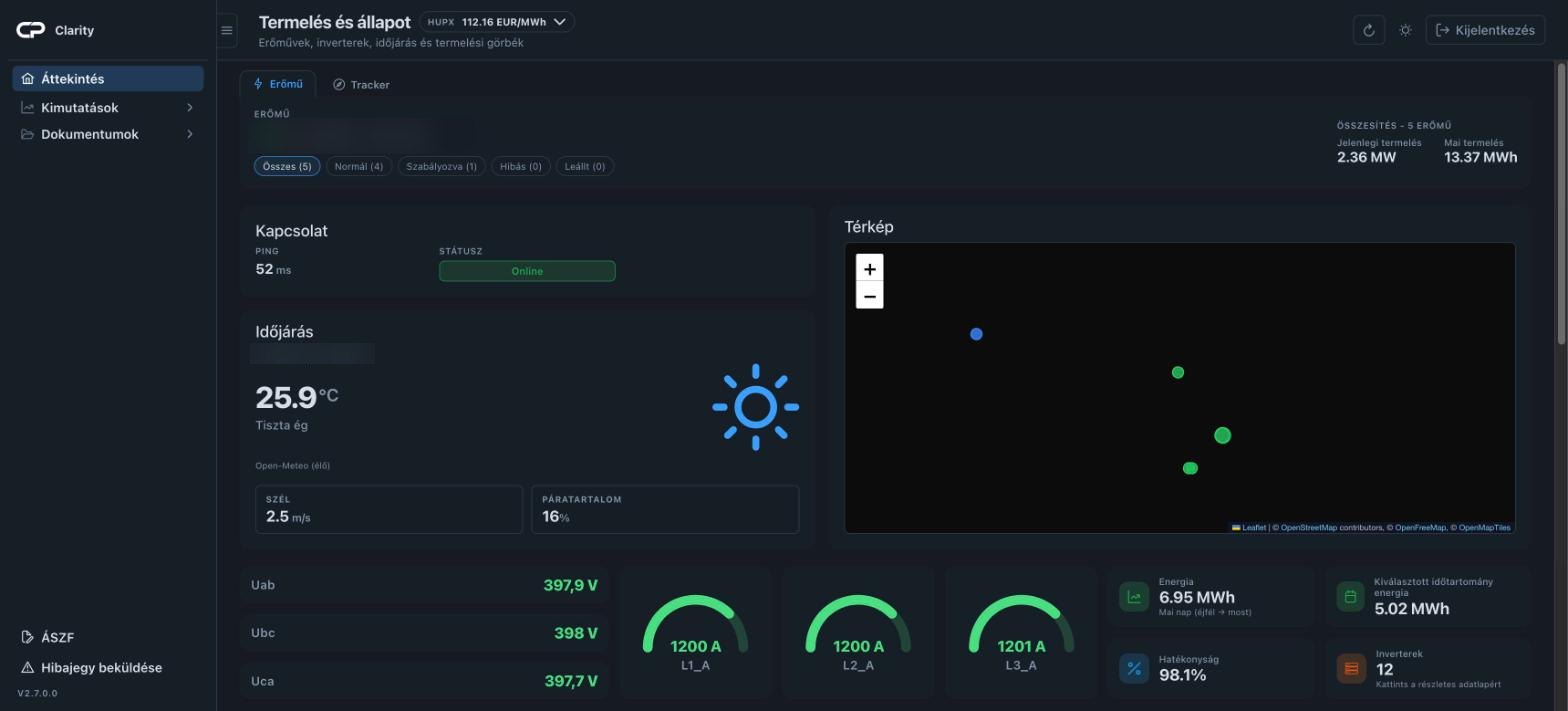Click the L3_A current gauge
Screen dimensions: 1568x711
coord(1021,632)
